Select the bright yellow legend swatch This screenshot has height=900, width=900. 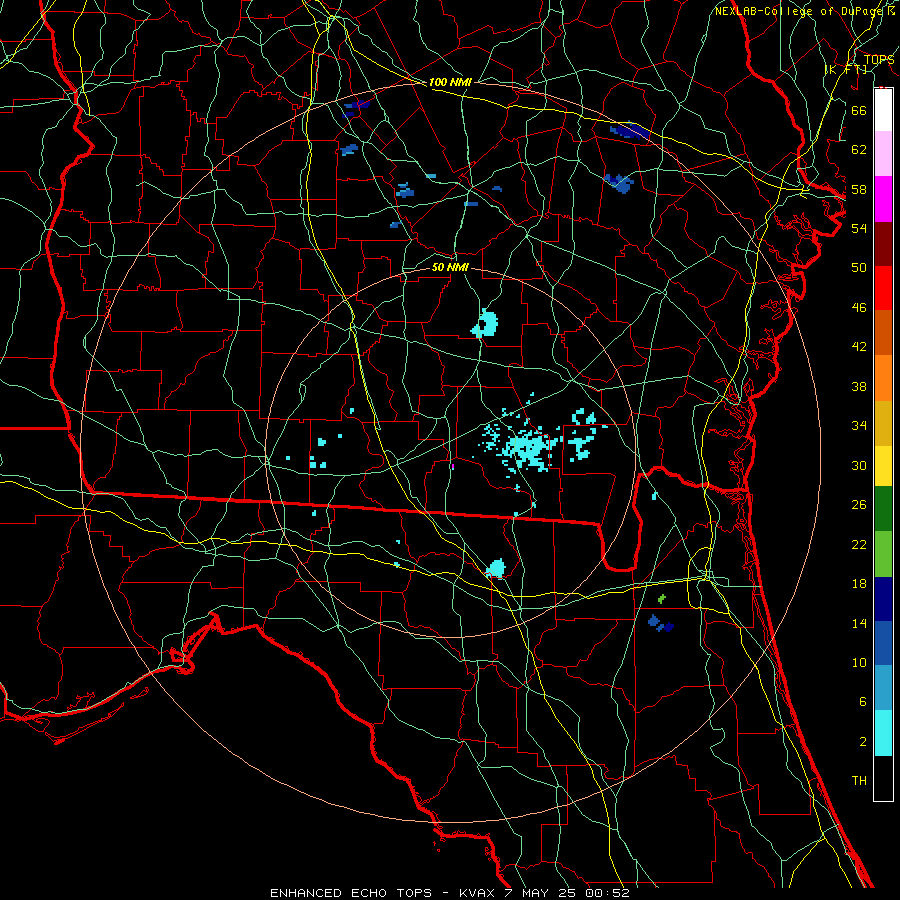883,465
